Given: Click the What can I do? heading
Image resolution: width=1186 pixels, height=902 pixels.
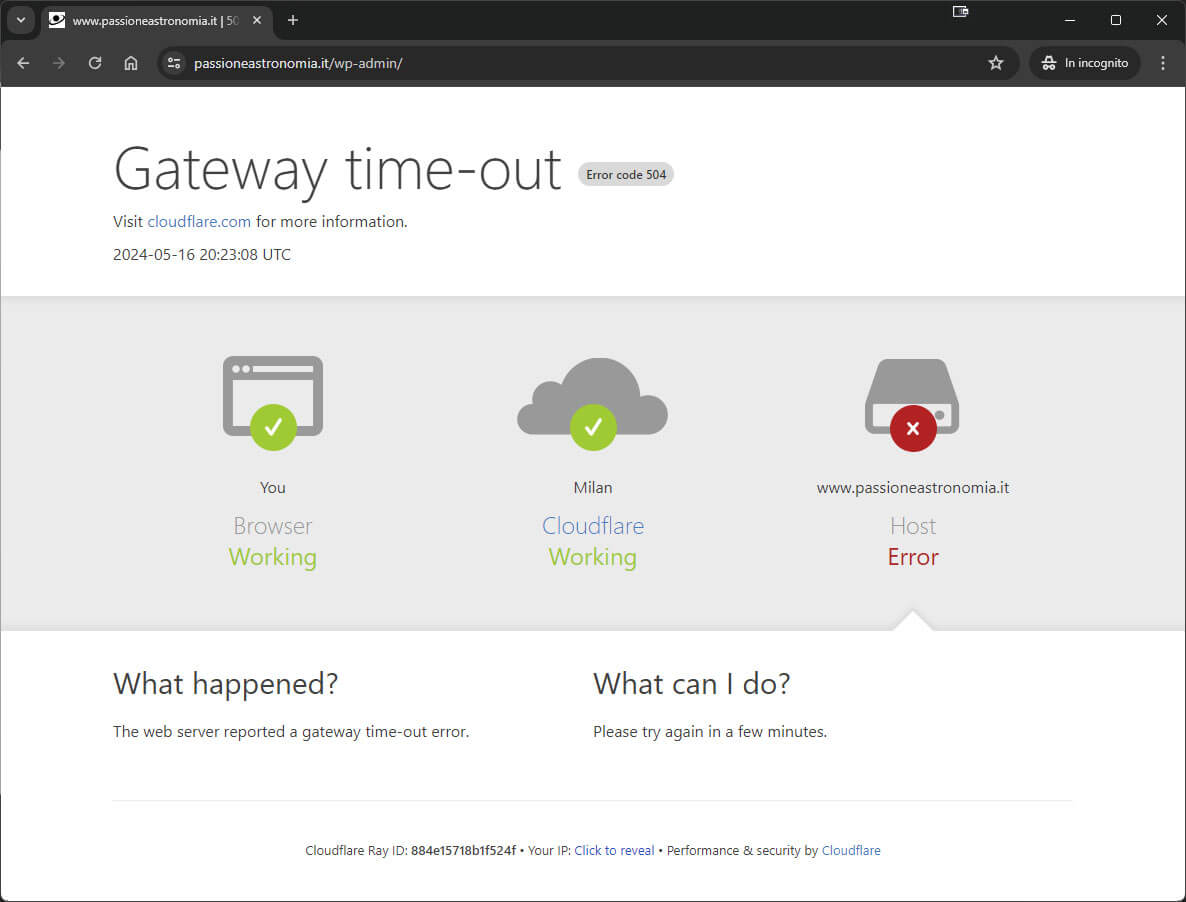Looking at the screenshot, I should 691,683.
